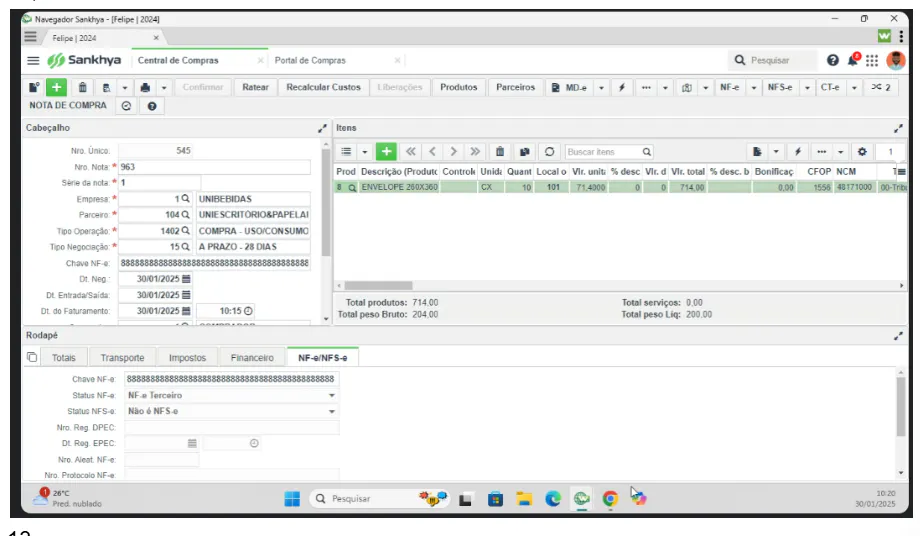
Task: Maximize the Rodapé panel
Action: tap(898, 336)
